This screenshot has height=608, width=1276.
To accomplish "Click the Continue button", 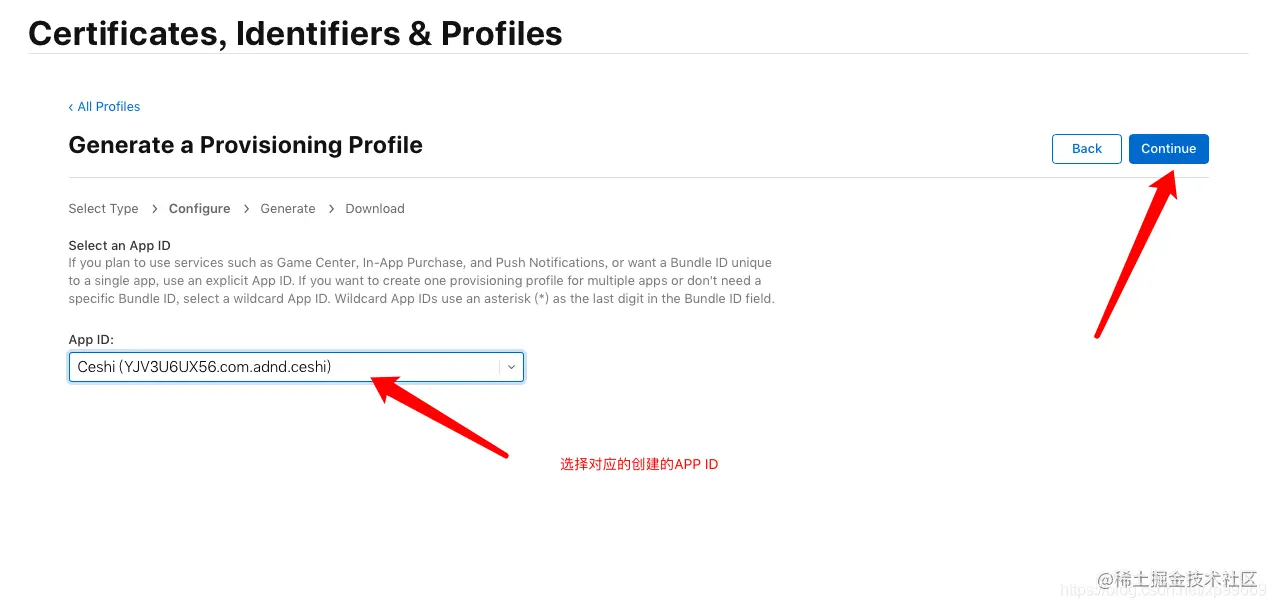I will pos(1169,149).
